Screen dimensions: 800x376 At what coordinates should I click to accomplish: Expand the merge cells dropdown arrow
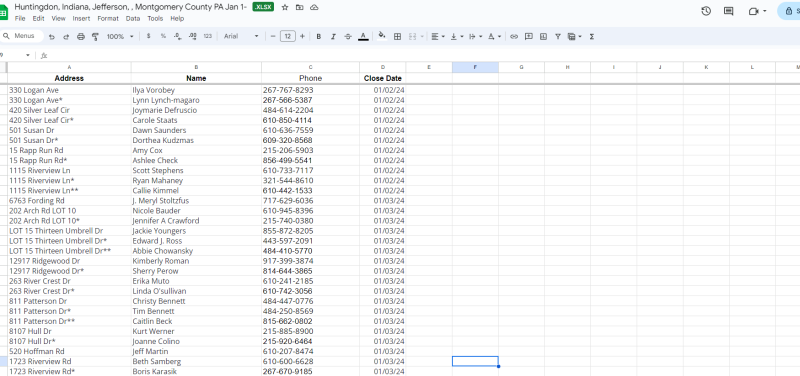pyautogui.click(x=421, y=37)
